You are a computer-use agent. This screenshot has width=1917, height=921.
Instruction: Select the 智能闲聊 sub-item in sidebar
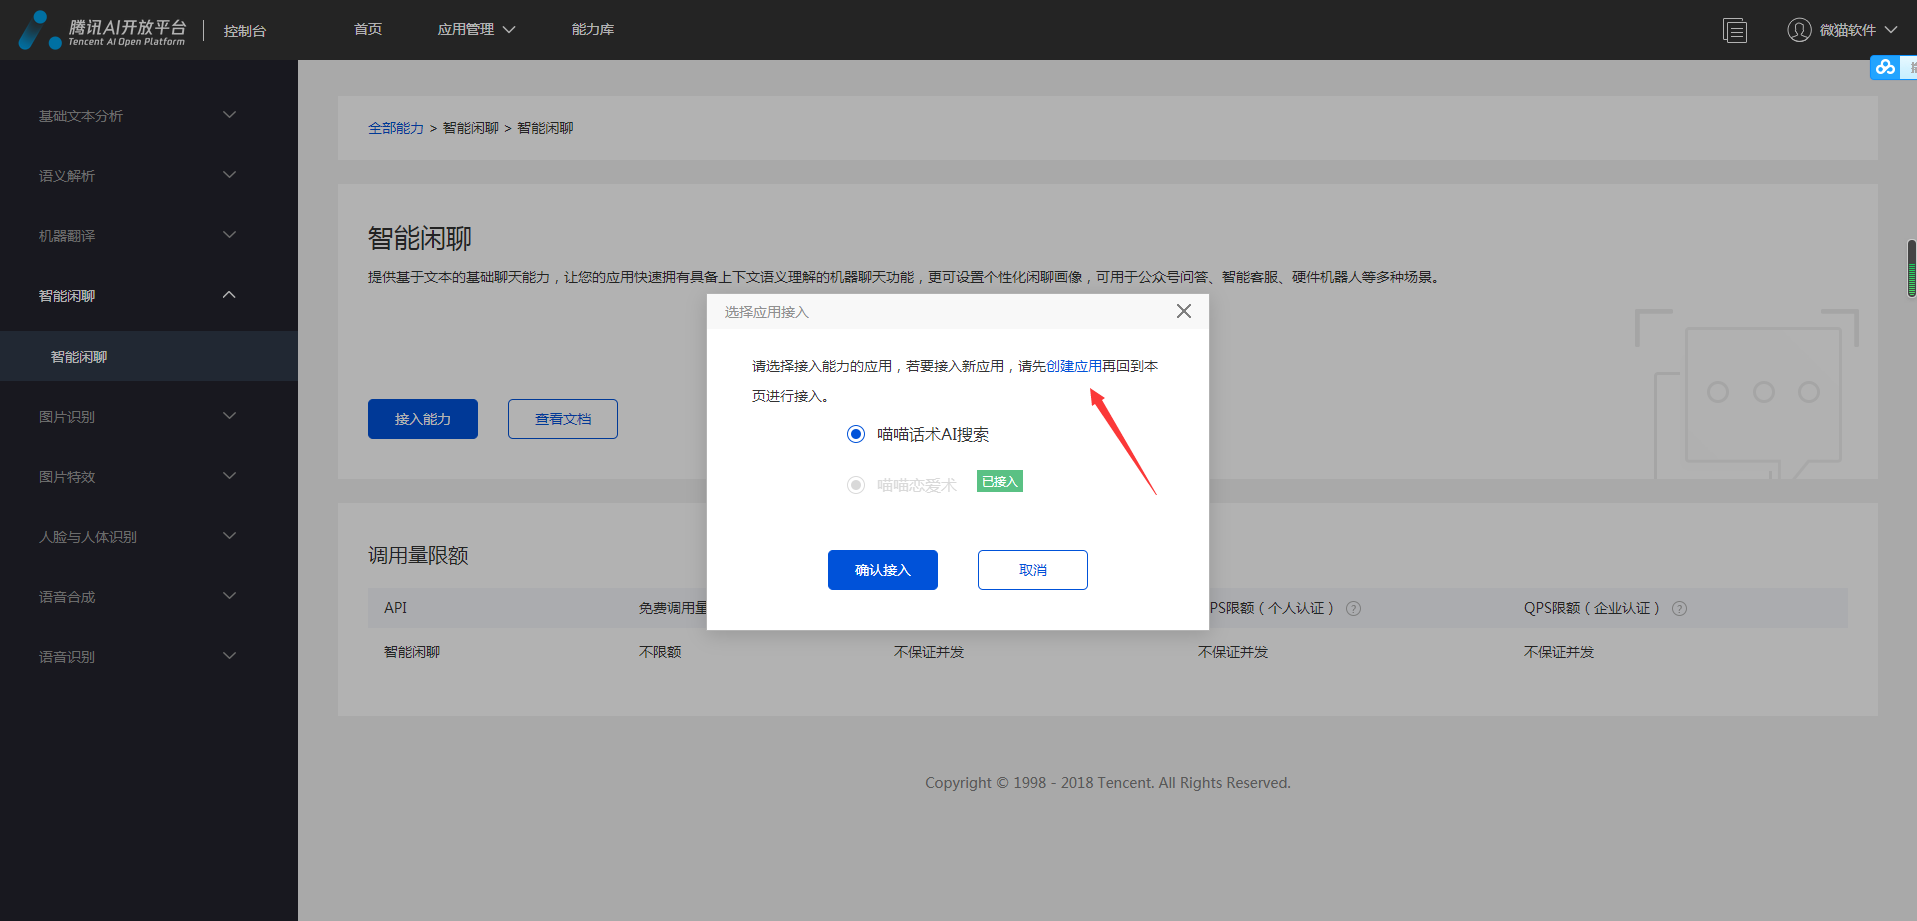point(149,357)
